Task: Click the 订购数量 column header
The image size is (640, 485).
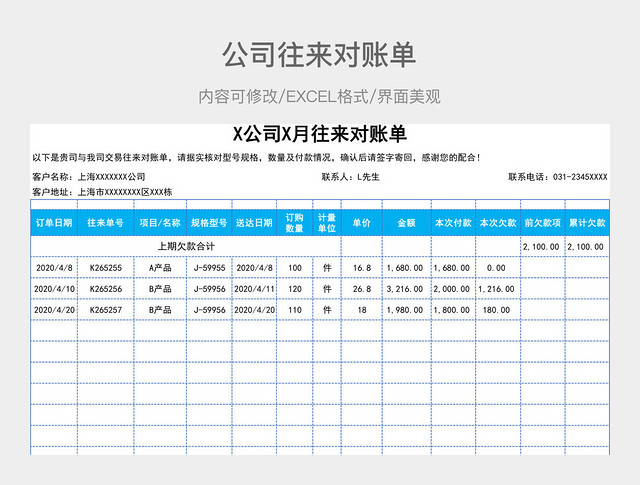Action: 294,223
